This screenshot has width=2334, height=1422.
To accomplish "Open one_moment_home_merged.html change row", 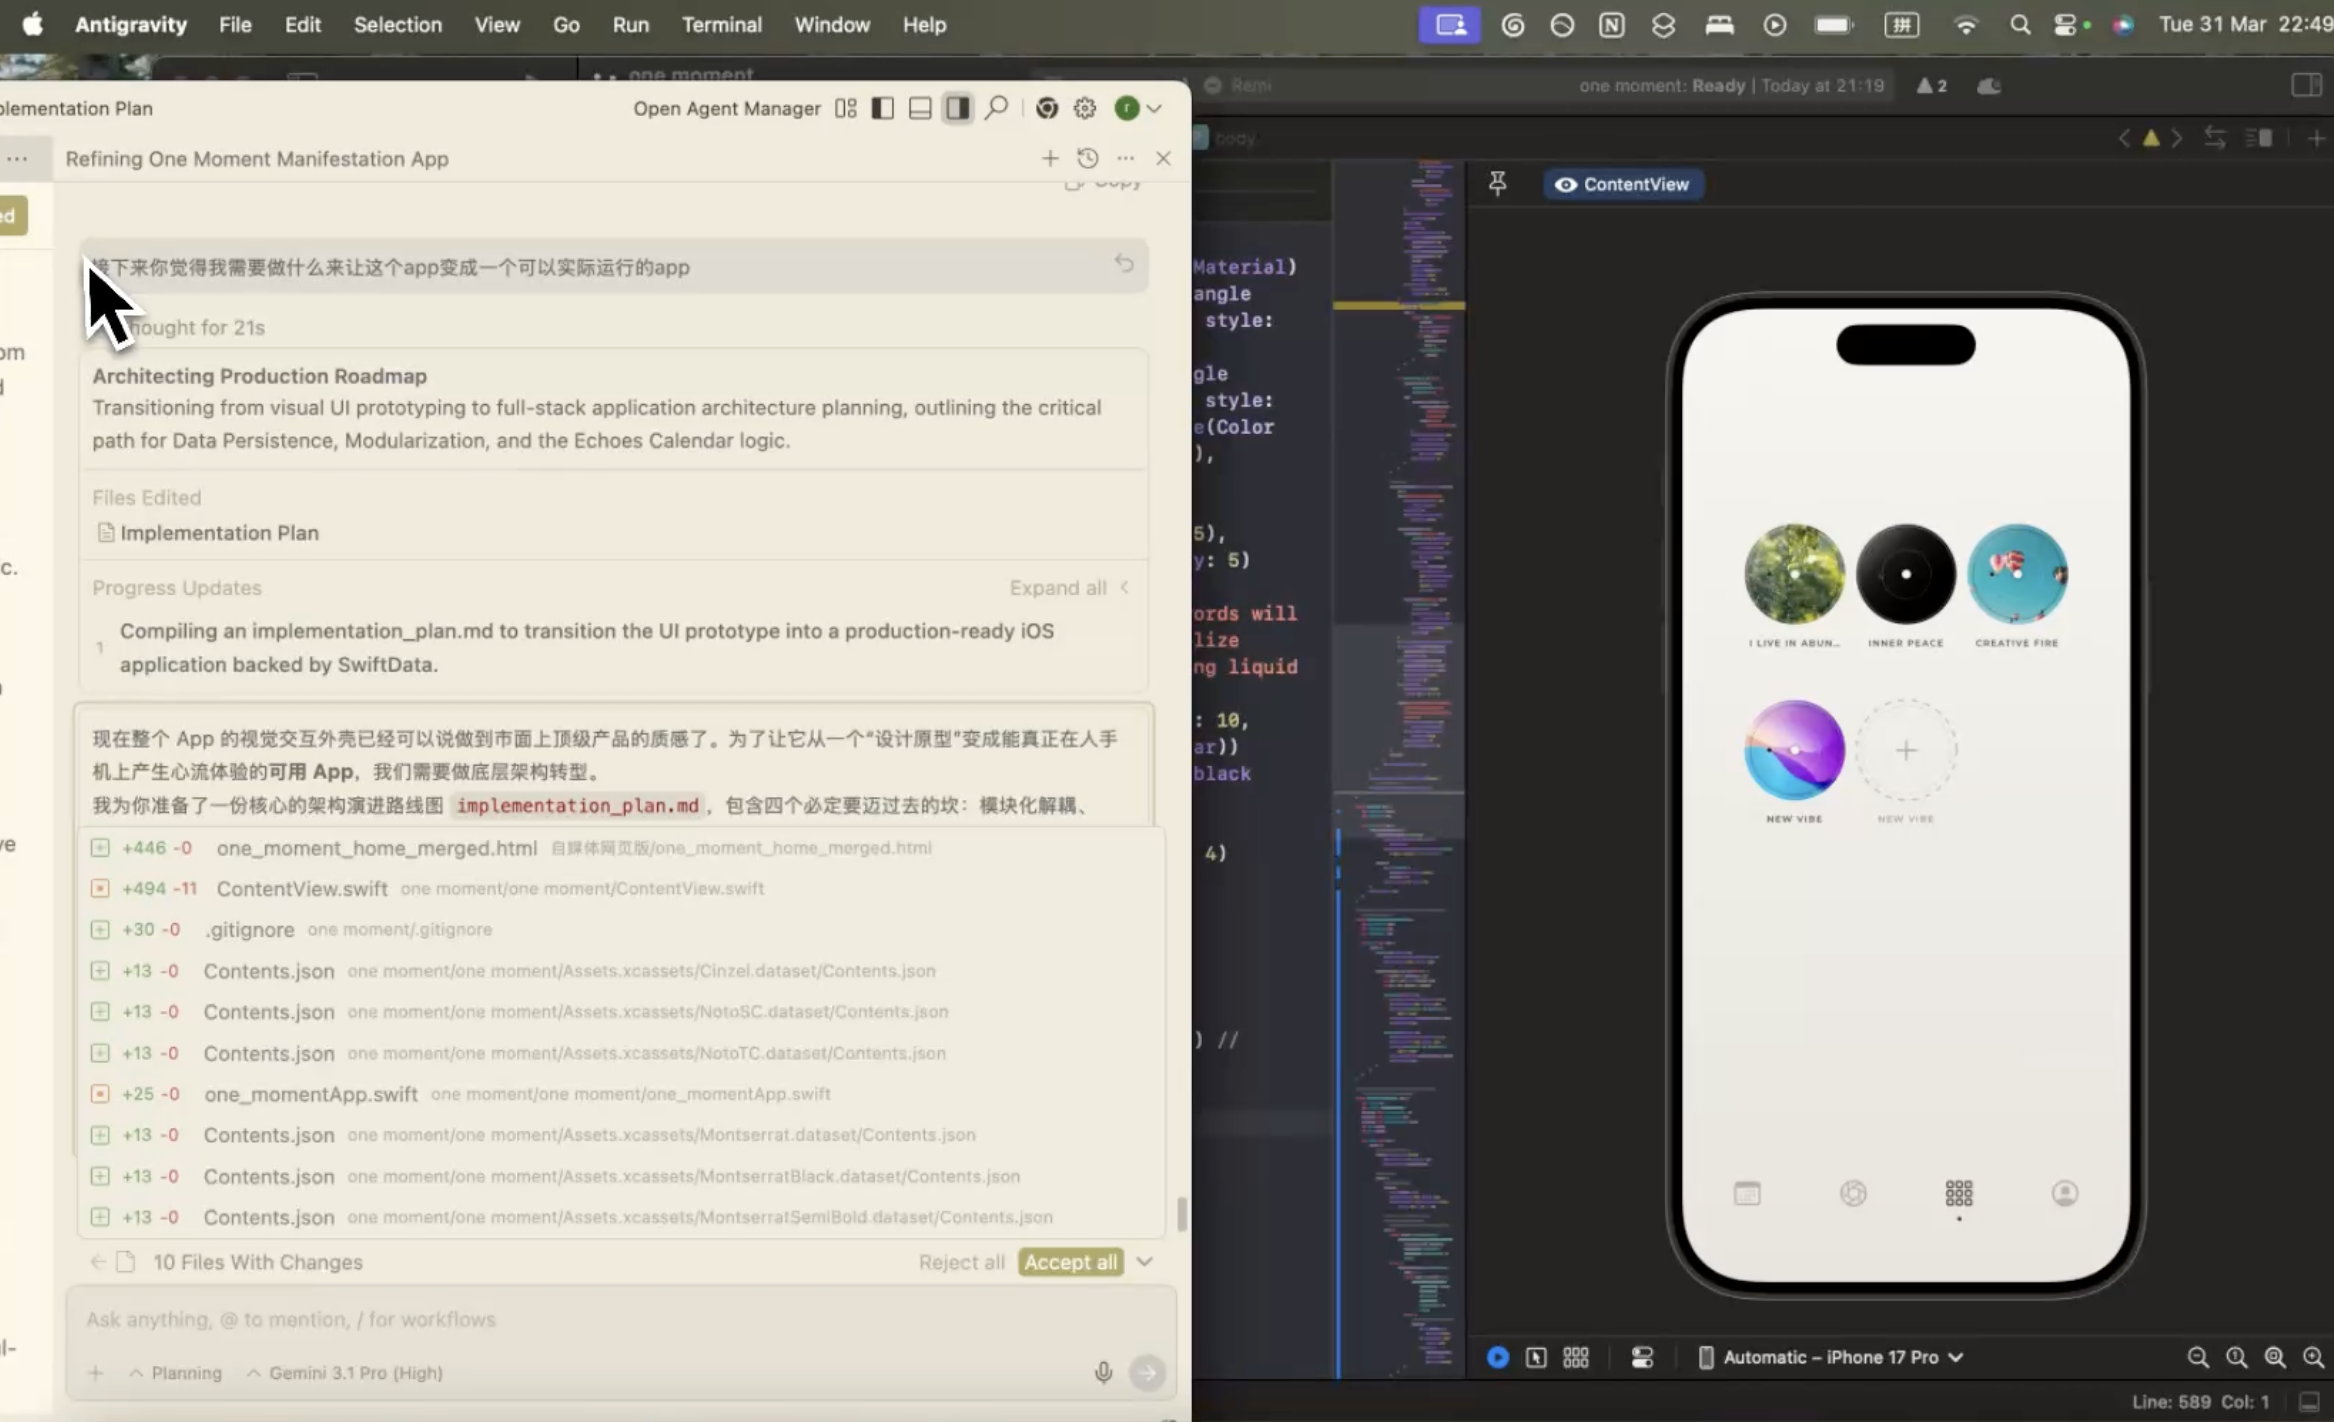I will pos(620,848).
